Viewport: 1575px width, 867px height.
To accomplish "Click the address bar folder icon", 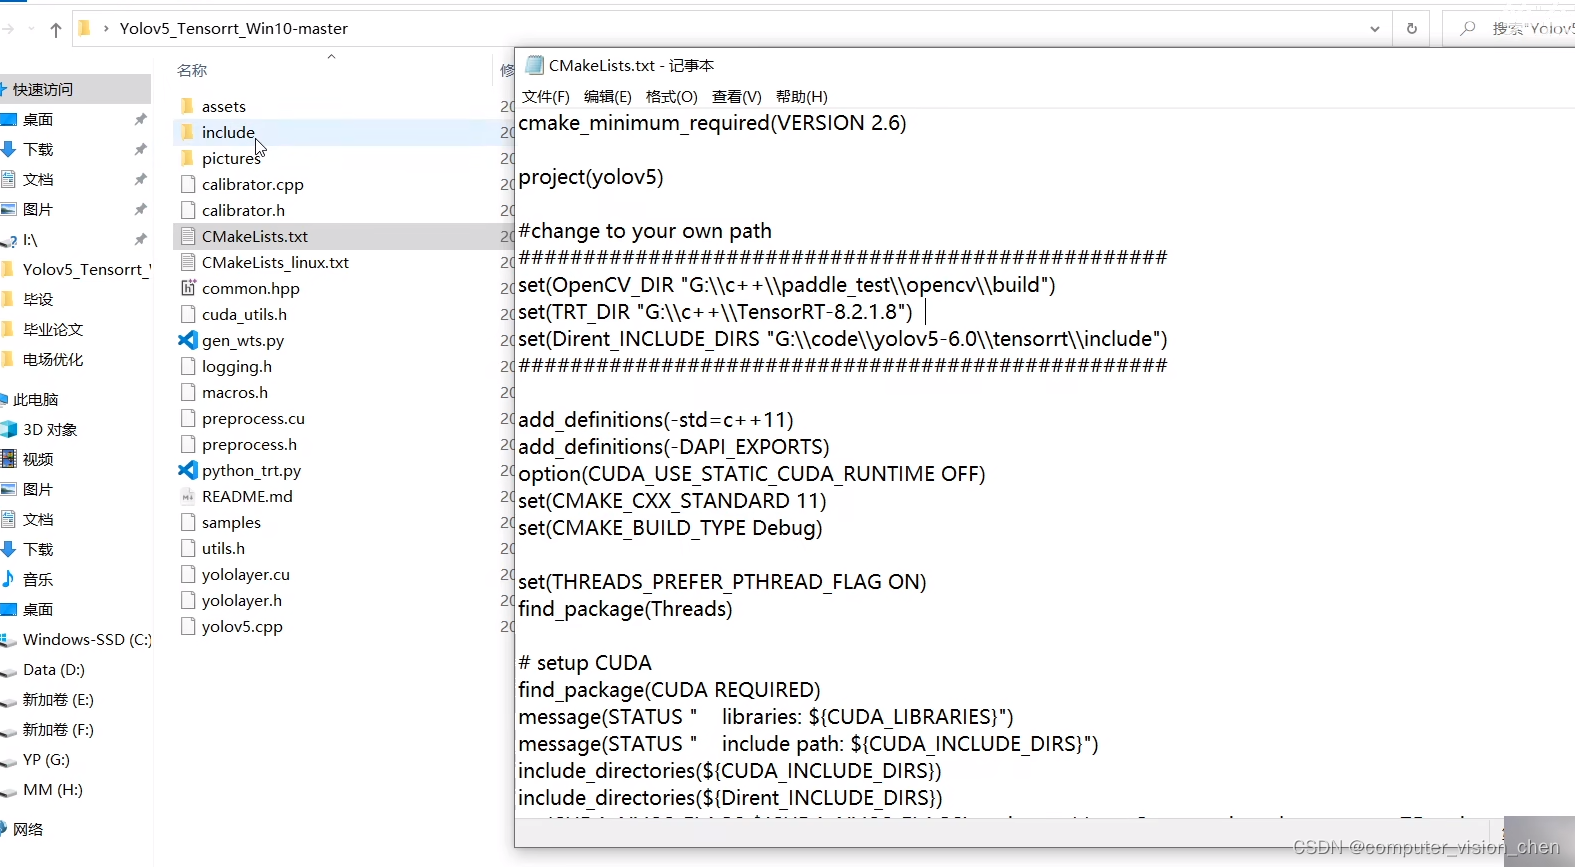I will (85, 28).
